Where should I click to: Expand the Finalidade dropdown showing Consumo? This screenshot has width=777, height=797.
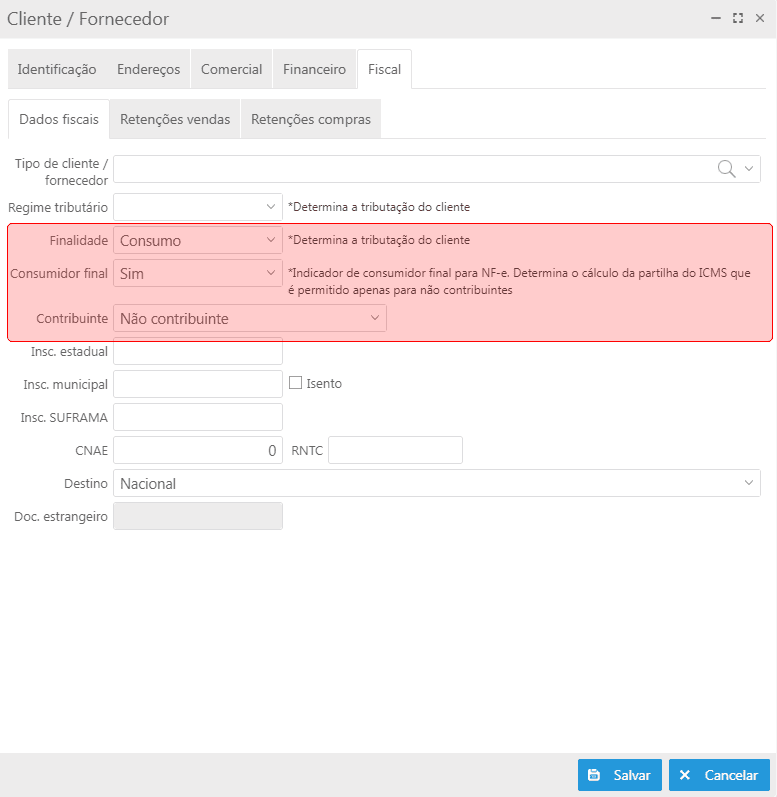tap(198, 240)
